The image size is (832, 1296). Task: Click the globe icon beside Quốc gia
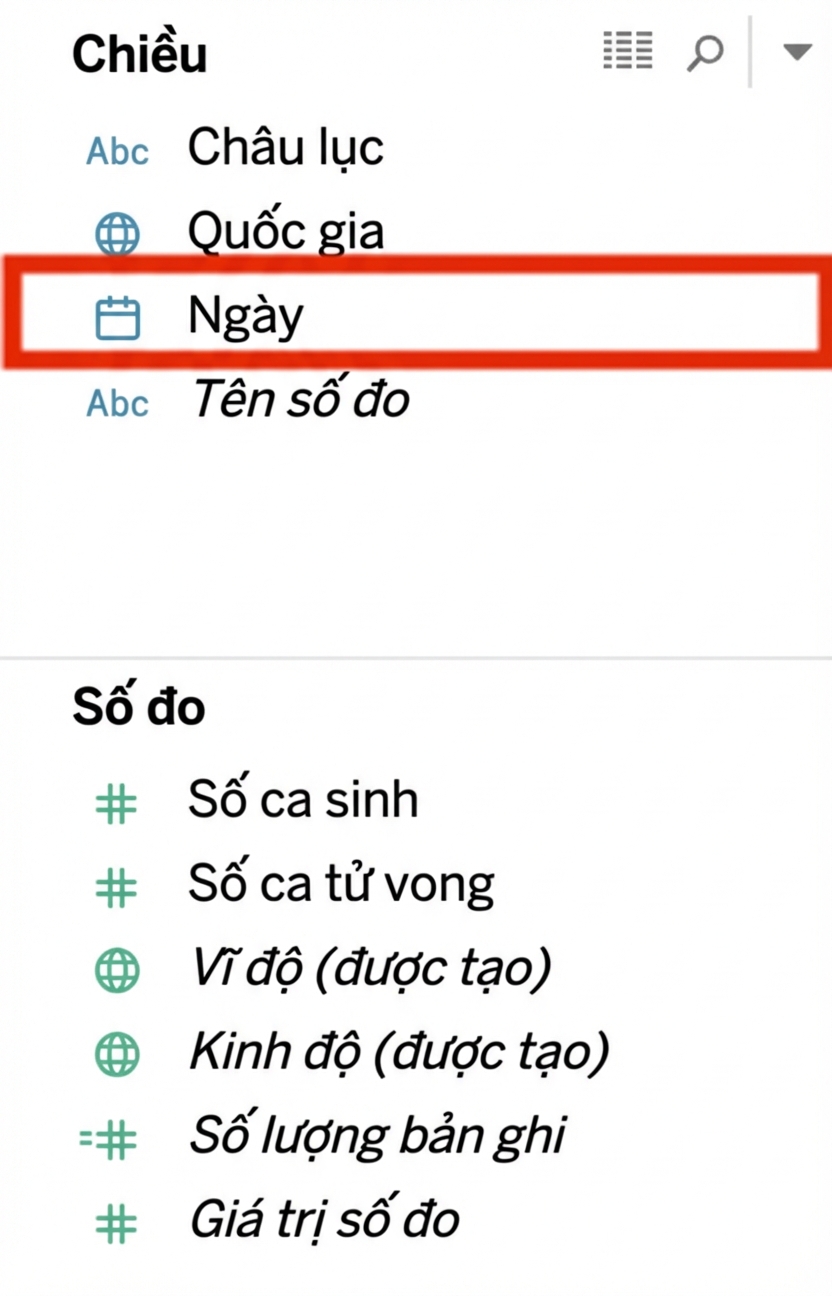pyautogui.click(x=118, y=235)
